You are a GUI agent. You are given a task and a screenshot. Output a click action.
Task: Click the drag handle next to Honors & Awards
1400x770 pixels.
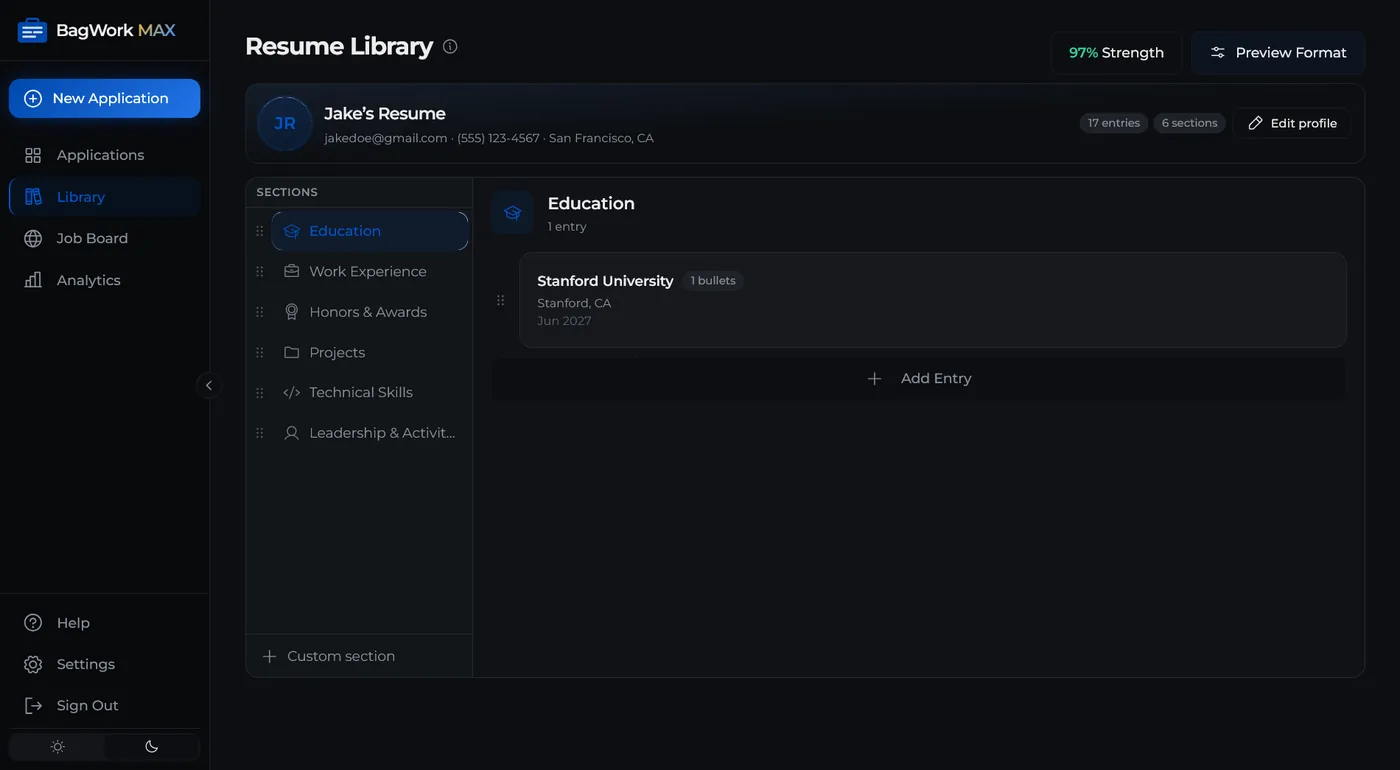click(260, 312)
